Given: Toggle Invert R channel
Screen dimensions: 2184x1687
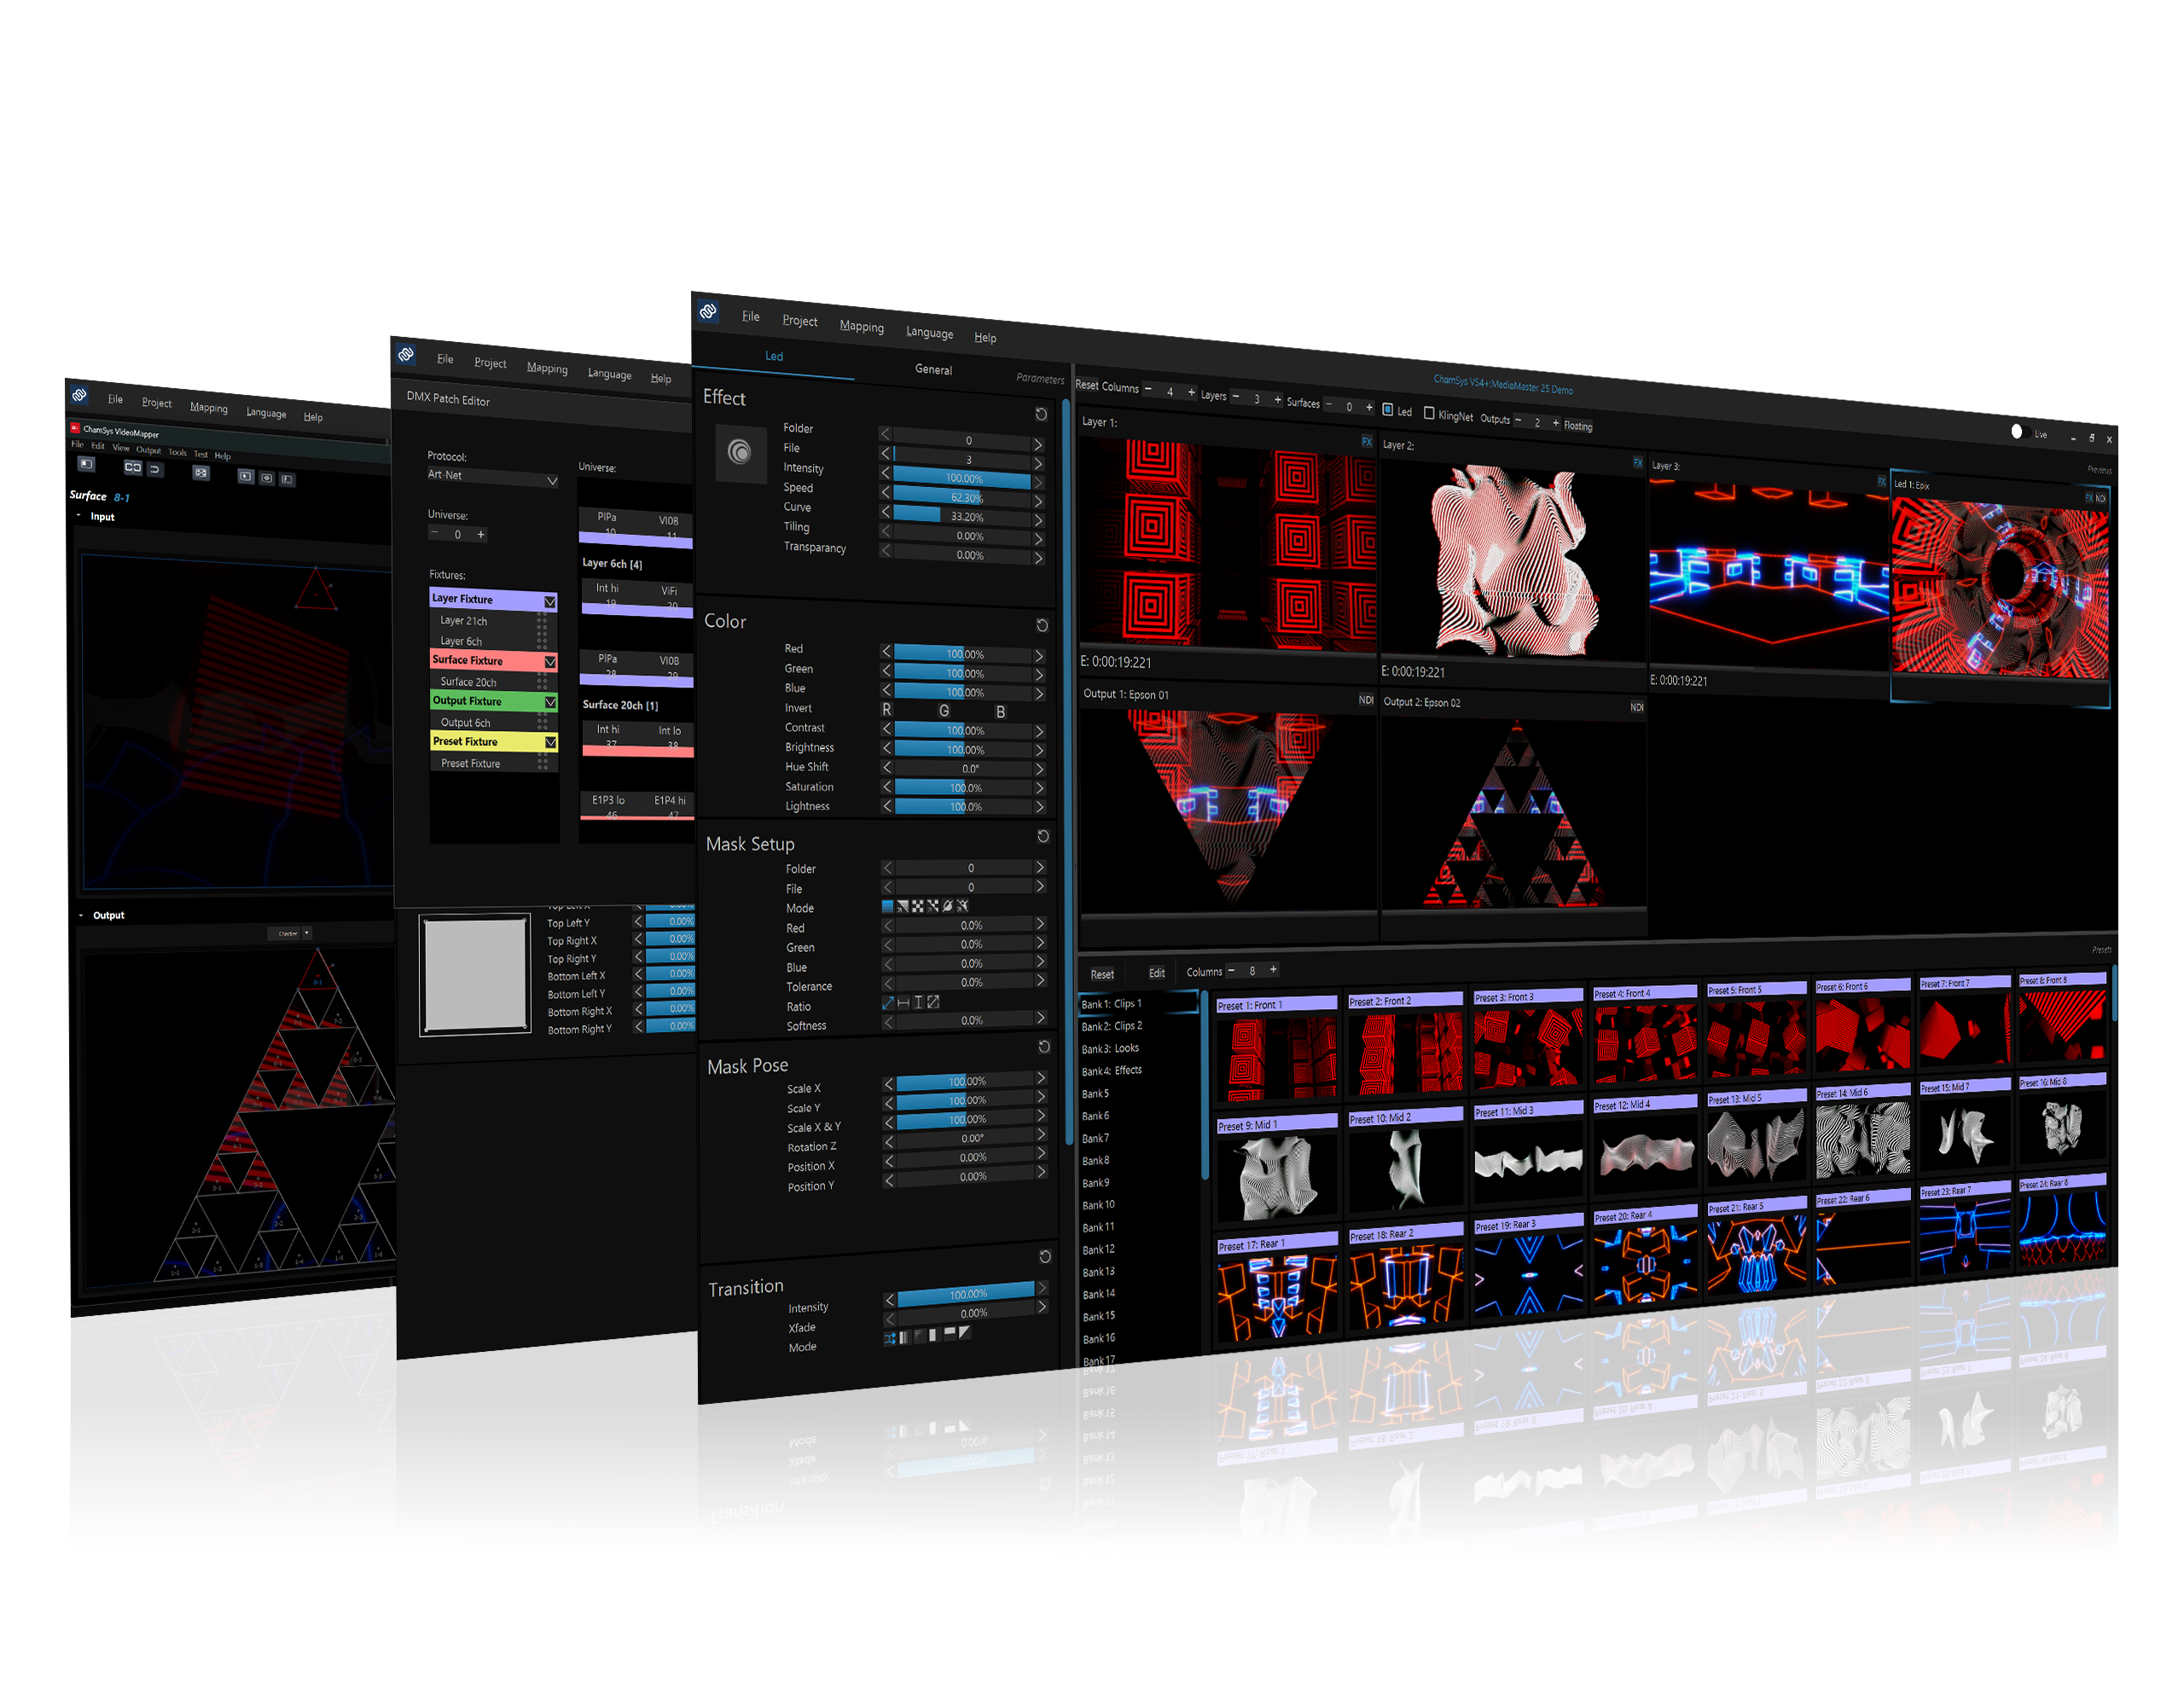Looking at the screenshot, I should 886,709.
